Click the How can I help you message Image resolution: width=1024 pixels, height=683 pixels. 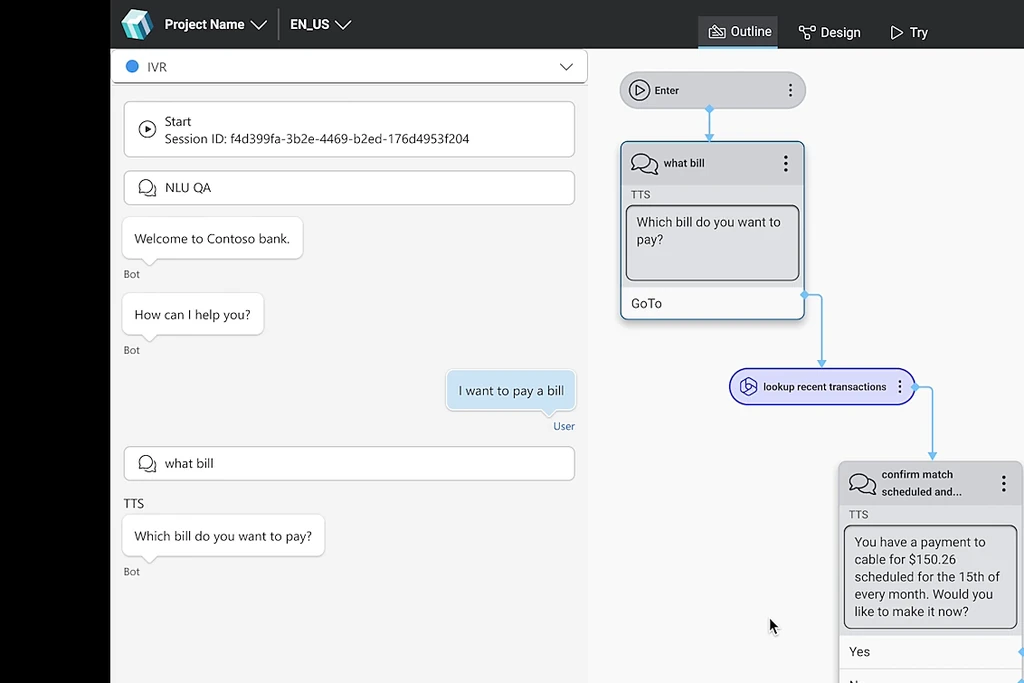tap(193, 315)
